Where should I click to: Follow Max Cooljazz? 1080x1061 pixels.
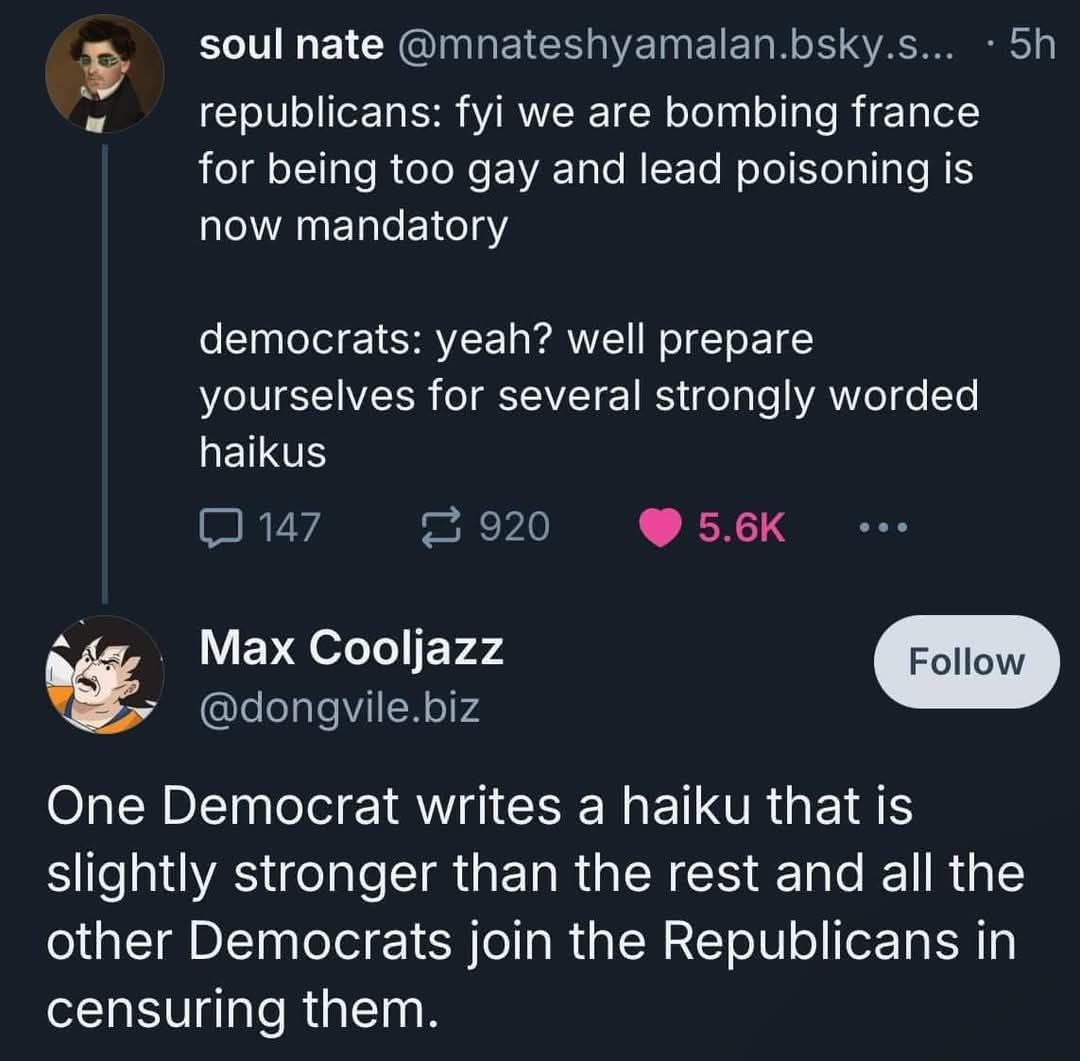click(x=966, y=661)
